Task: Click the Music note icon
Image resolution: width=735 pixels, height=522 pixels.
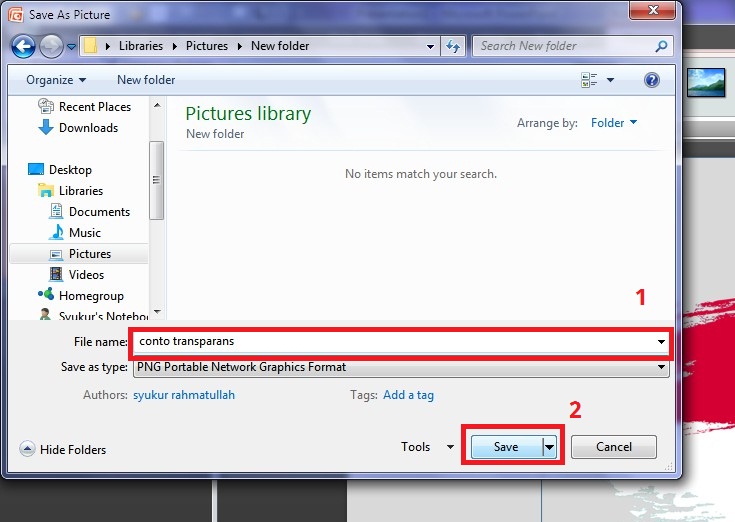Action: (57, 232)
